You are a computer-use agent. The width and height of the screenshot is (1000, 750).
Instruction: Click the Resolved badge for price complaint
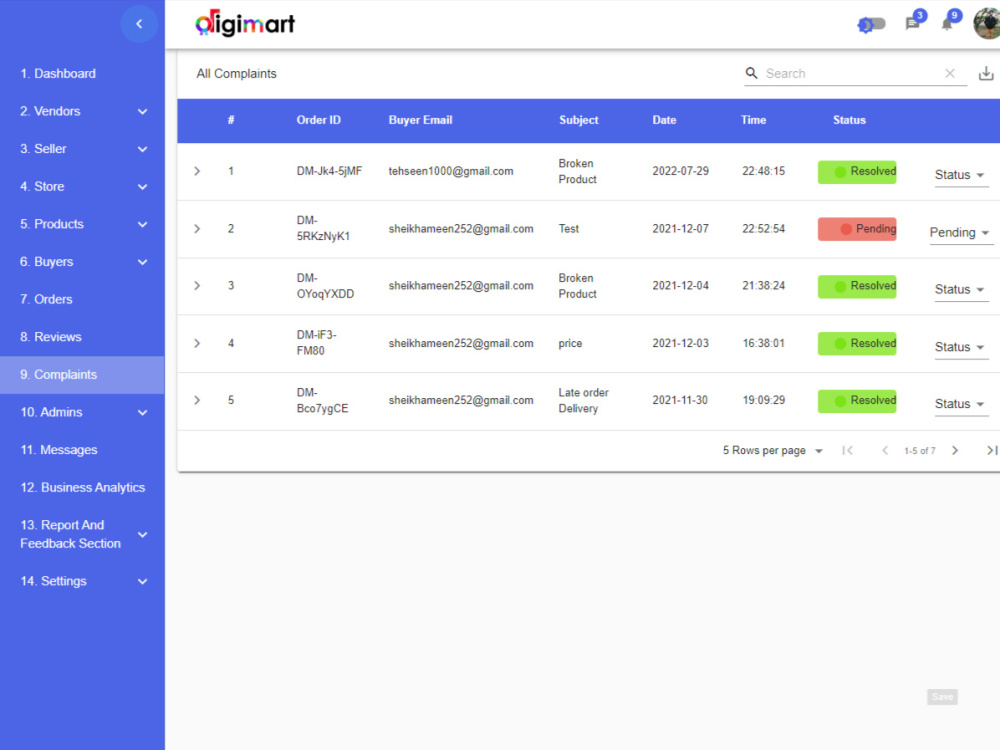tap(857, 344)
